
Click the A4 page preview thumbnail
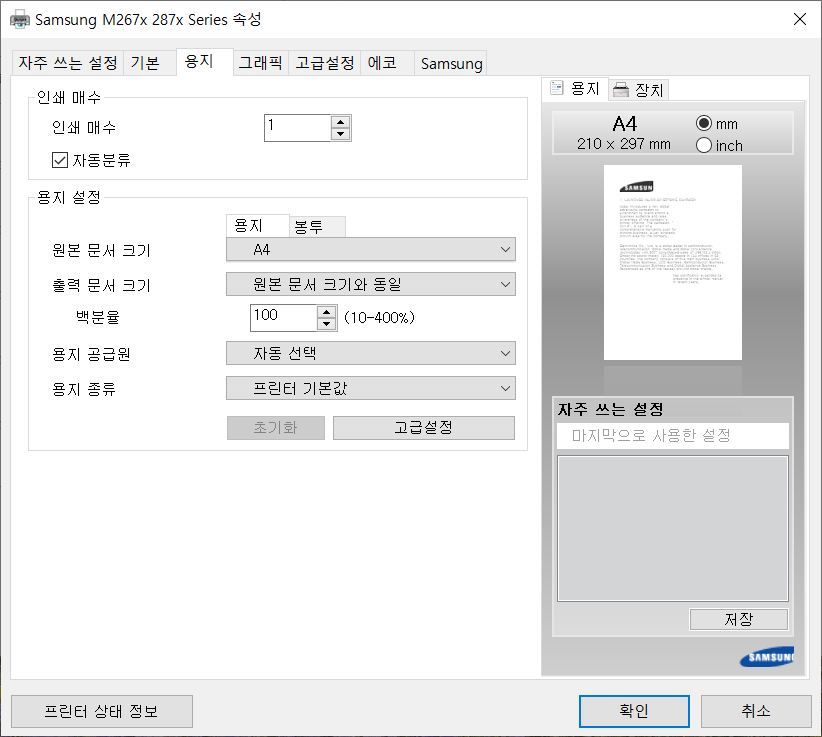[673, 262]
